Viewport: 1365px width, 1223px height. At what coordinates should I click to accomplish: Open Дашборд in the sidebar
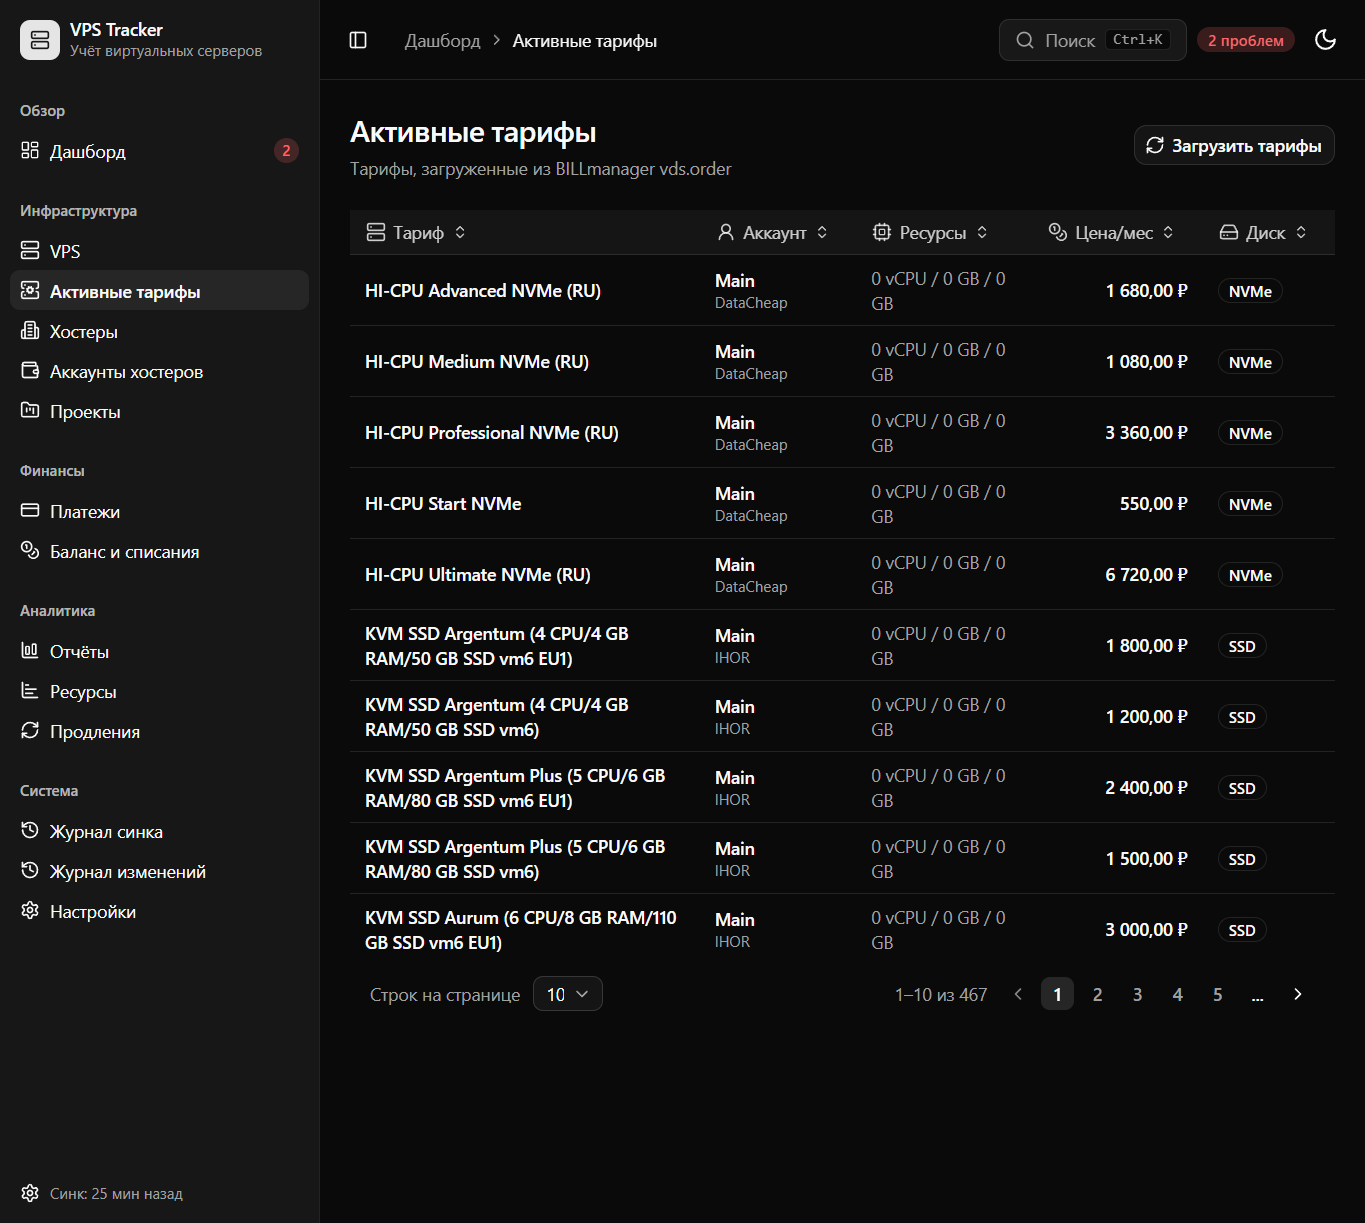(x=160, y=151)
